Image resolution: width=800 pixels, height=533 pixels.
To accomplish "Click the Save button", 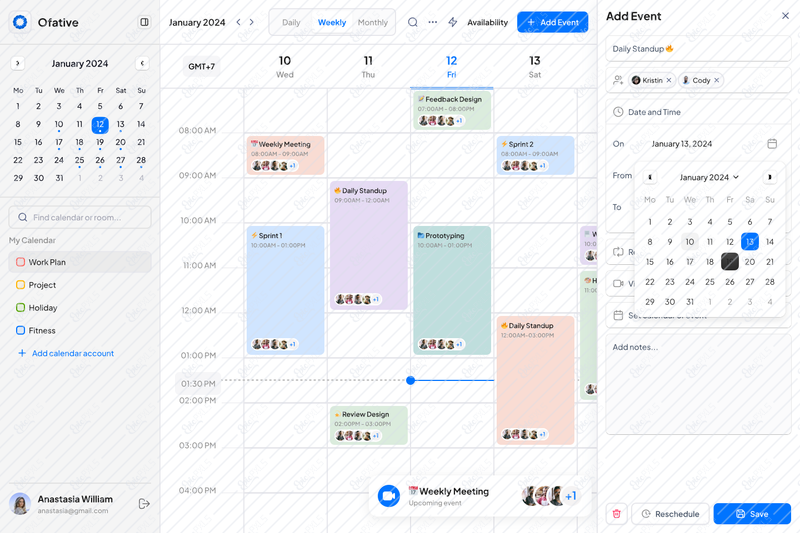I will [752, 514].
